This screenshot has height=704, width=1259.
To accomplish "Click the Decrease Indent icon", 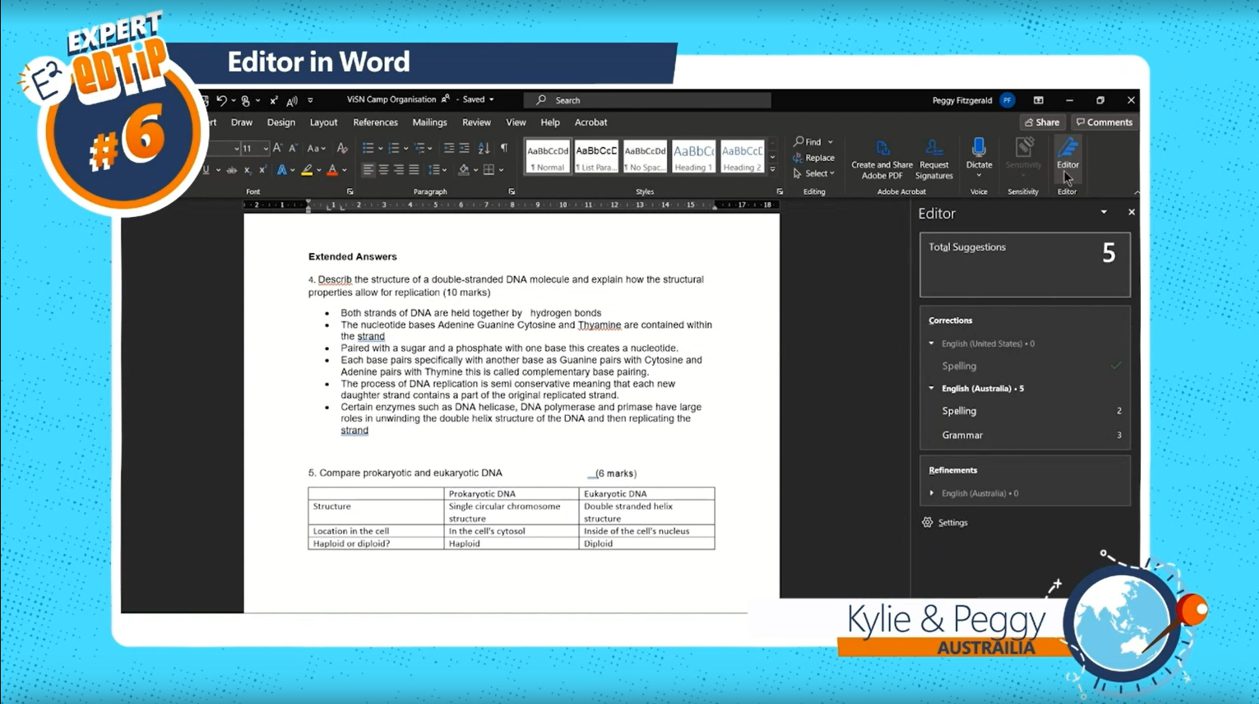I will point(449,148).
